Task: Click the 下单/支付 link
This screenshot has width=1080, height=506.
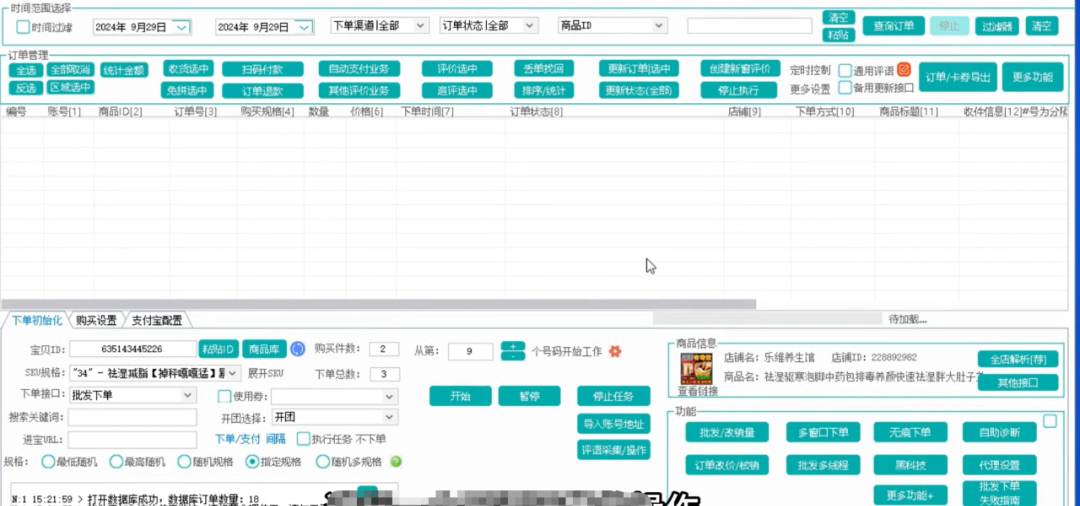Action: 238,439
